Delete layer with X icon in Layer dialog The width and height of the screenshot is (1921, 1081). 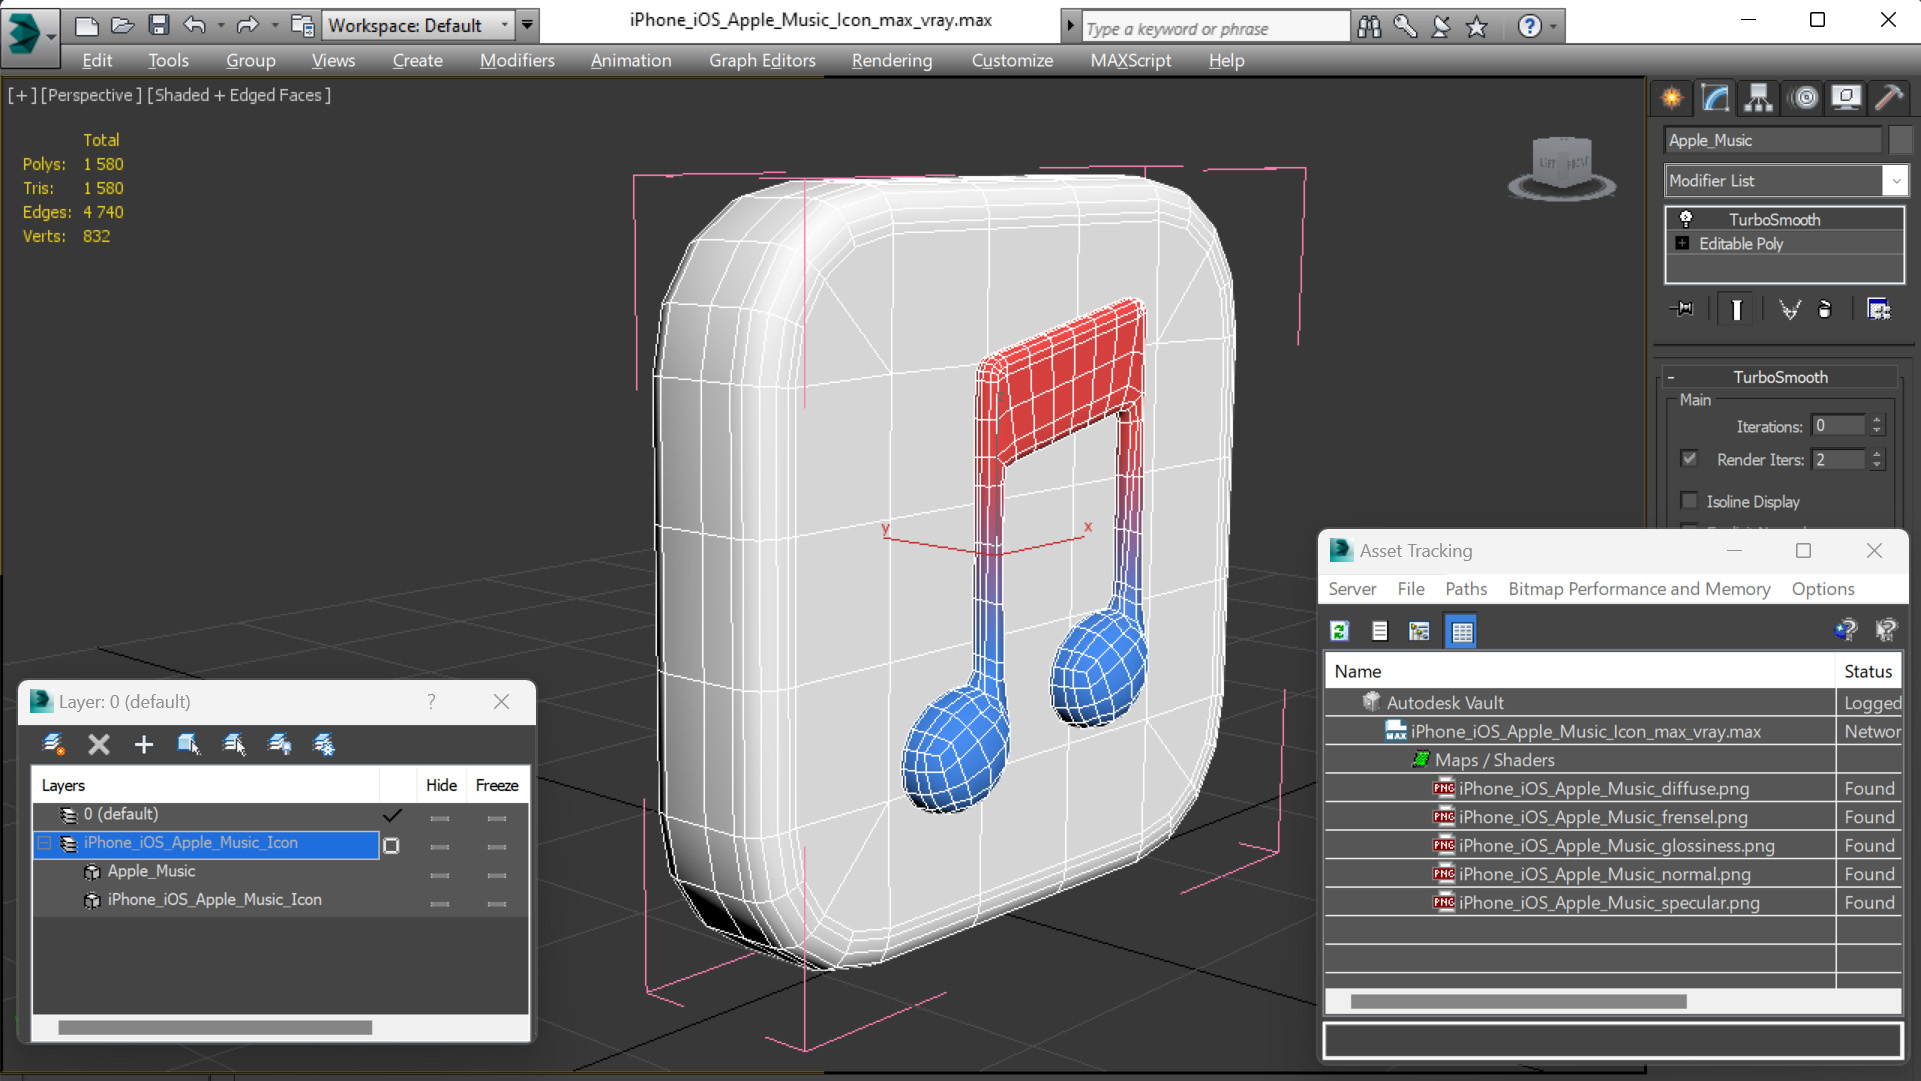click(98, 744)
